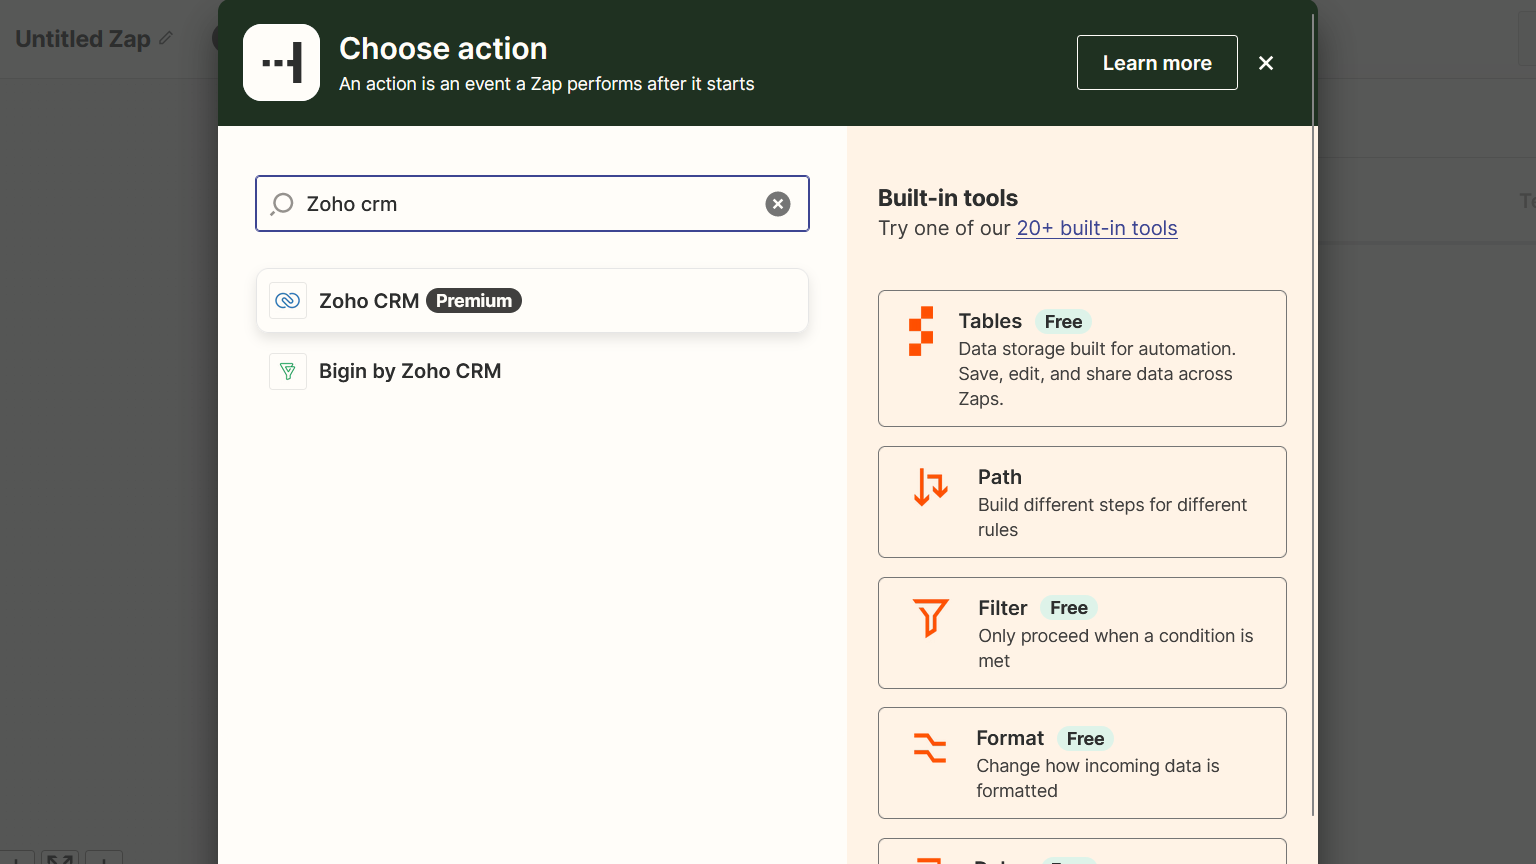Open the 20+ built-in tools link
The height and width of the screenshot is (864, 1536).
click(1096, 228)
